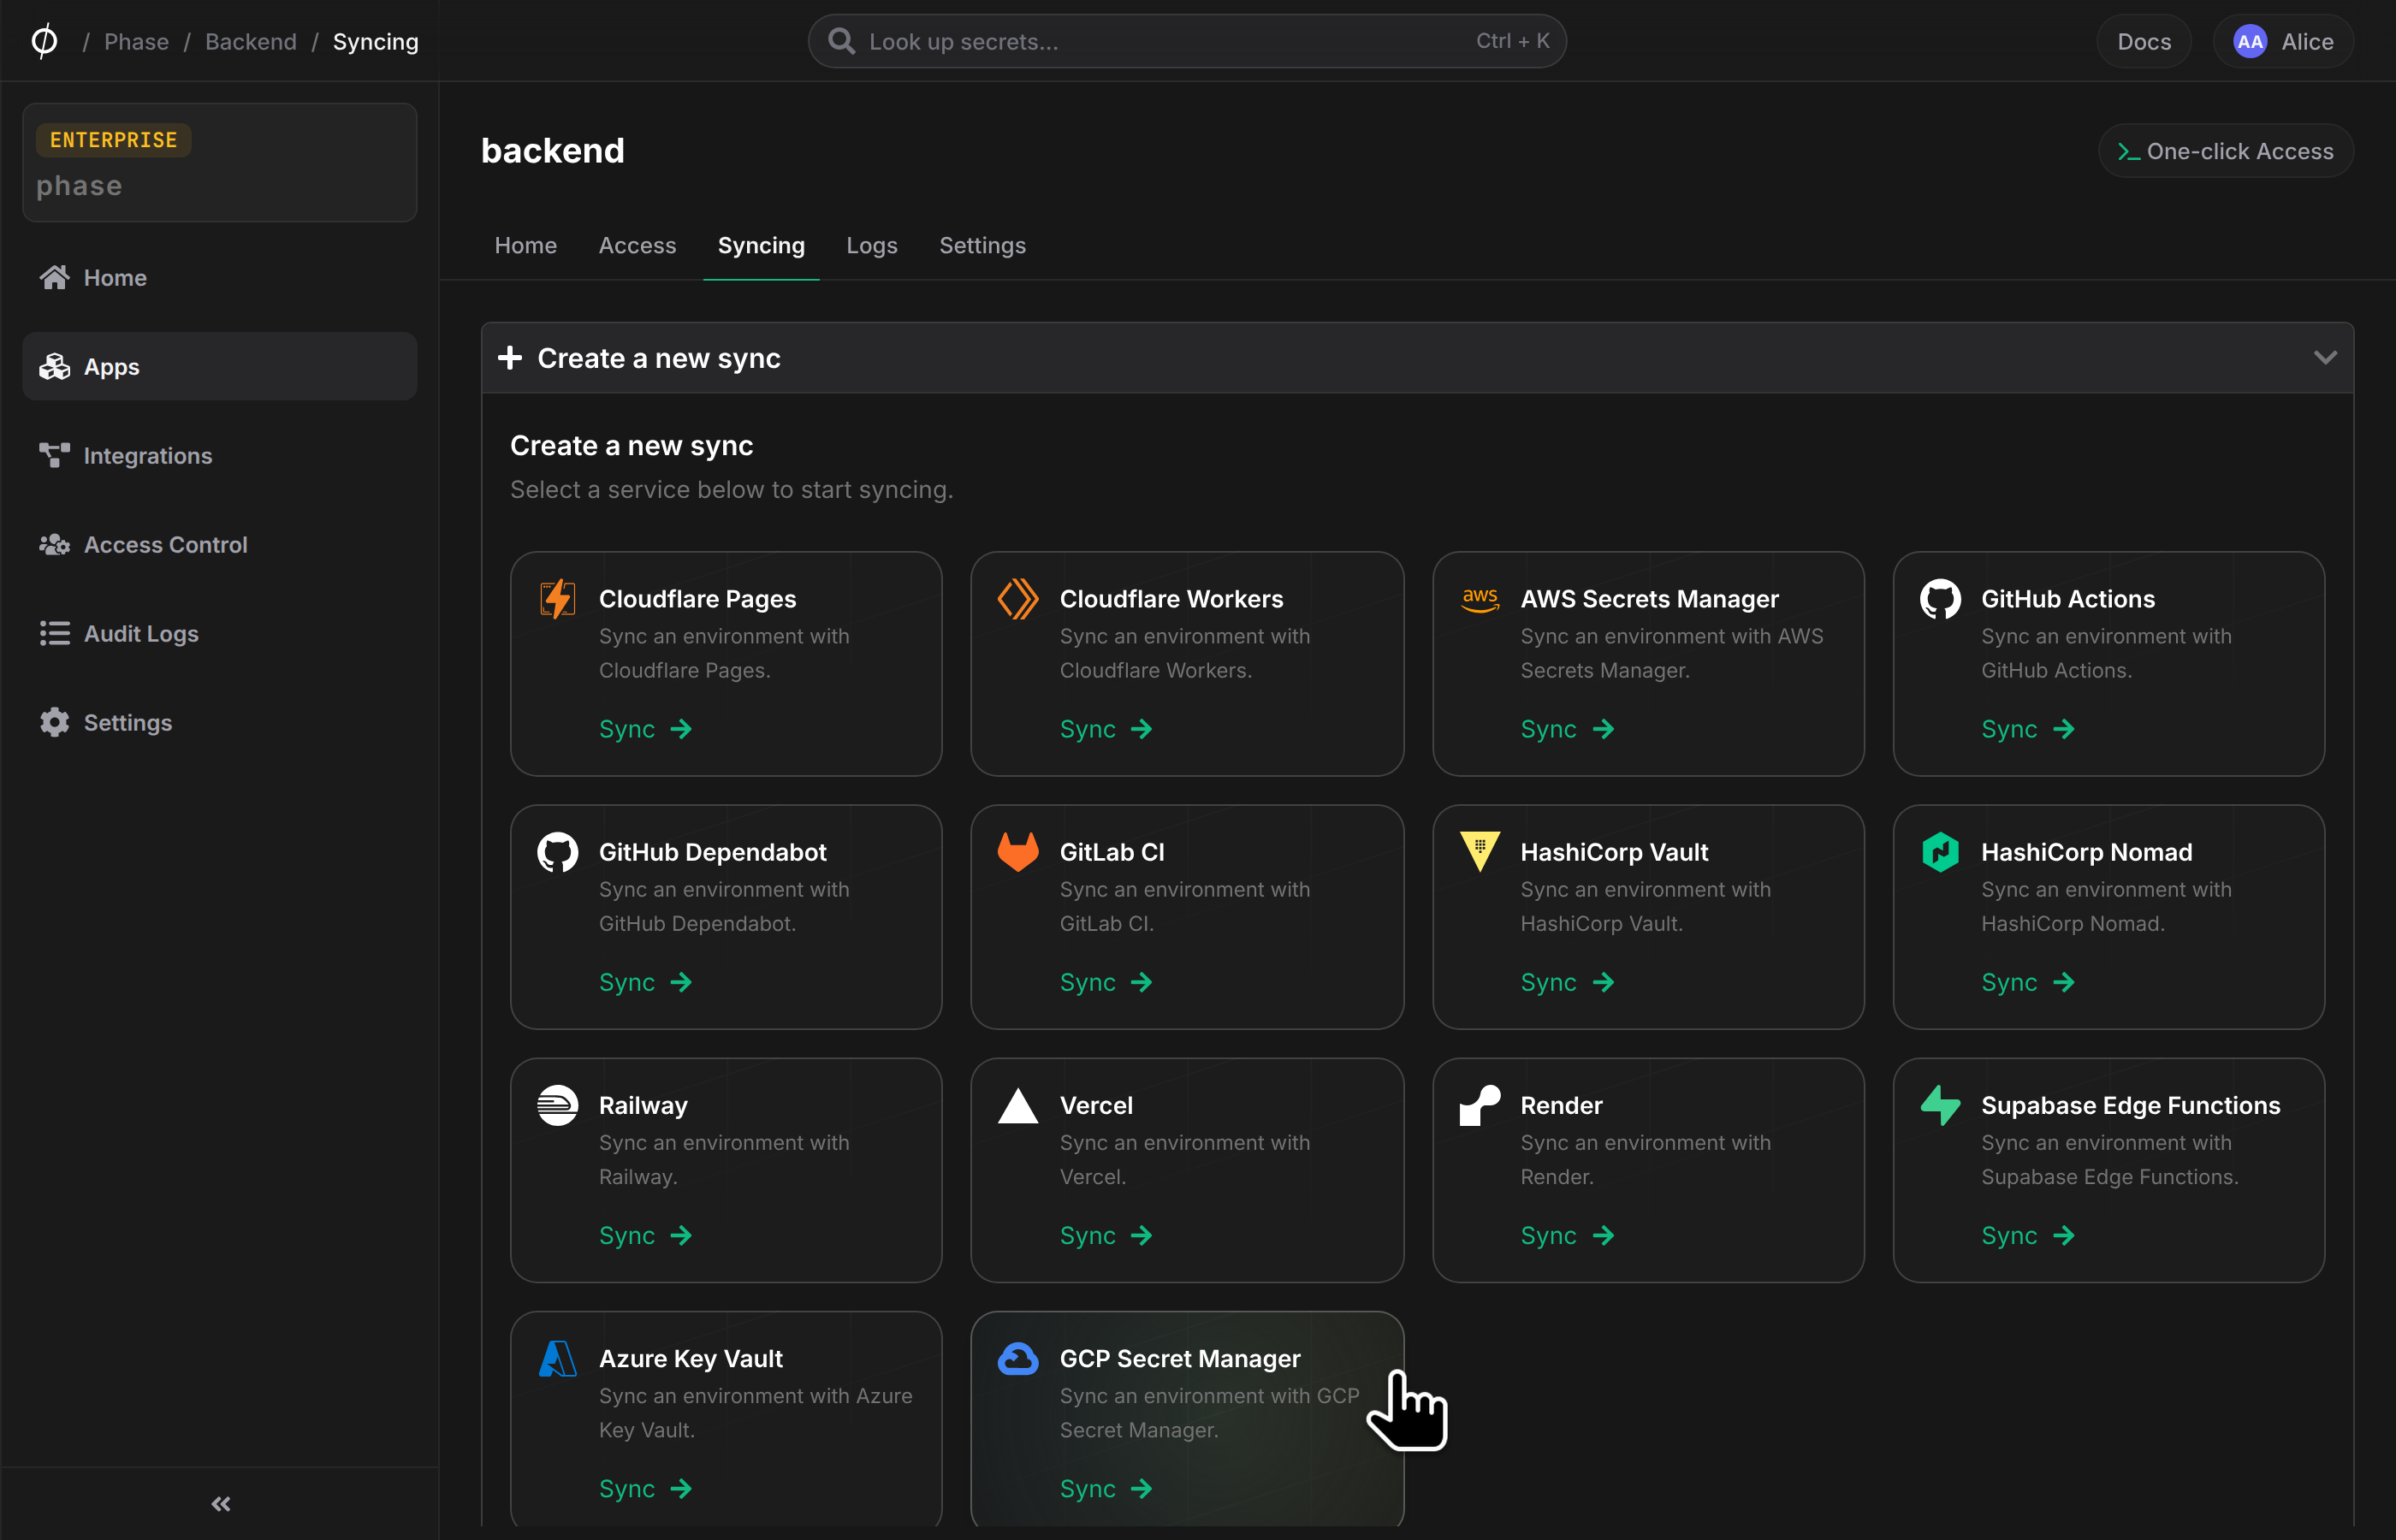Click the GitHub Actions octocat icon
Viewport: 2396px width, 1540px height.
tap(1940, 599)
